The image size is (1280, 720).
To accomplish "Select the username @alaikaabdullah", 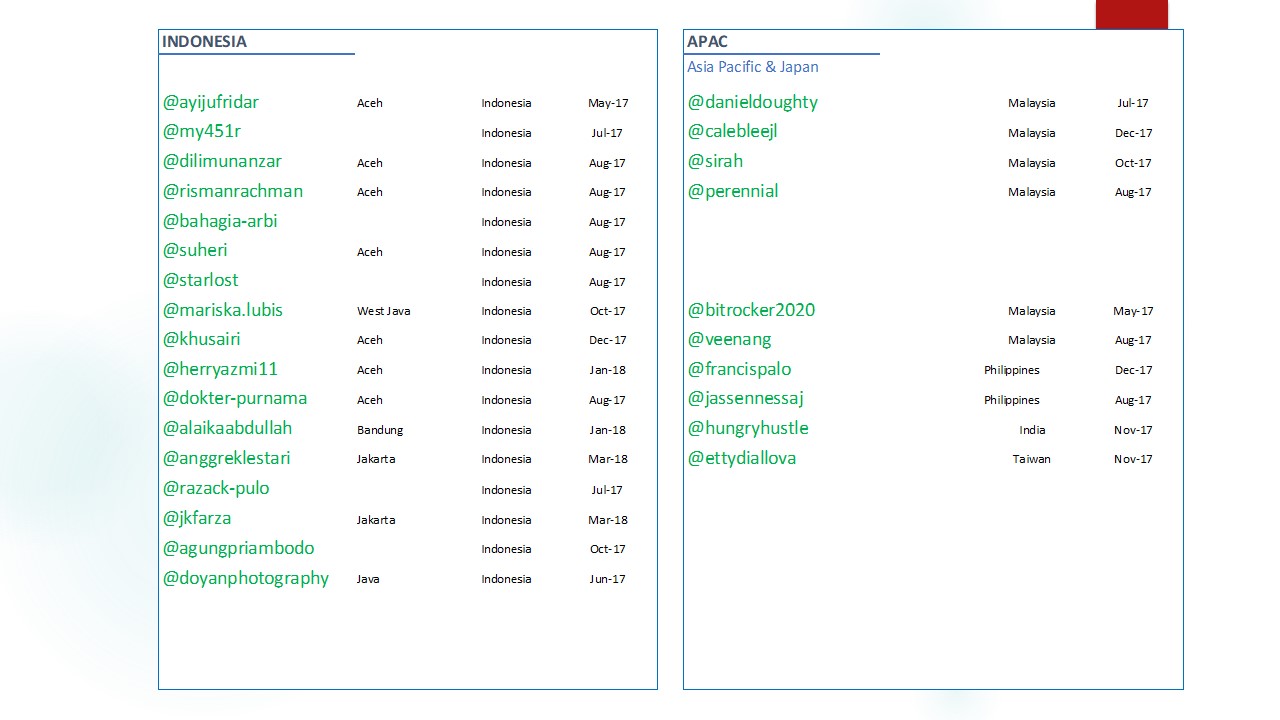I will [228, 428].
